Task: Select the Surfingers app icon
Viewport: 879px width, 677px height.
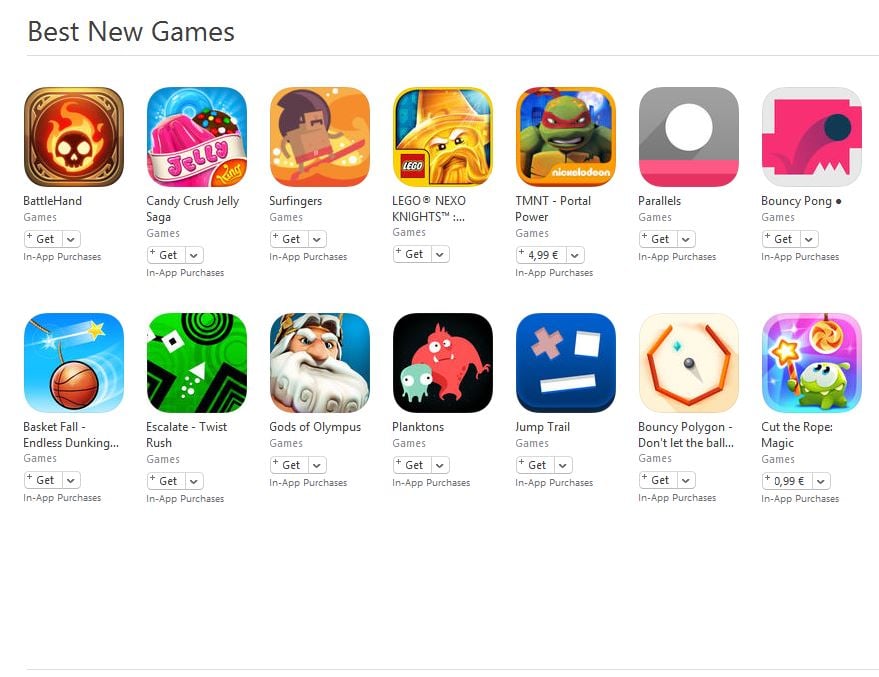Action: click(x=320, y=137)
